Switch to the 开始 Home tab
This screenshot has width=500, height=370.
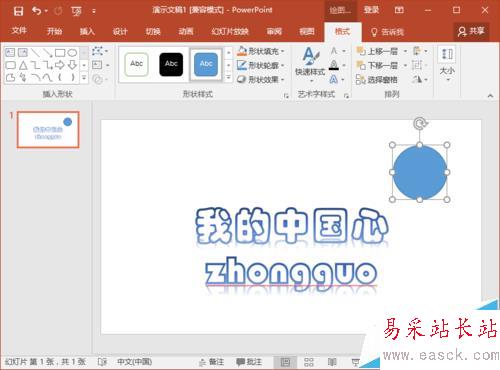coord(54,31)
